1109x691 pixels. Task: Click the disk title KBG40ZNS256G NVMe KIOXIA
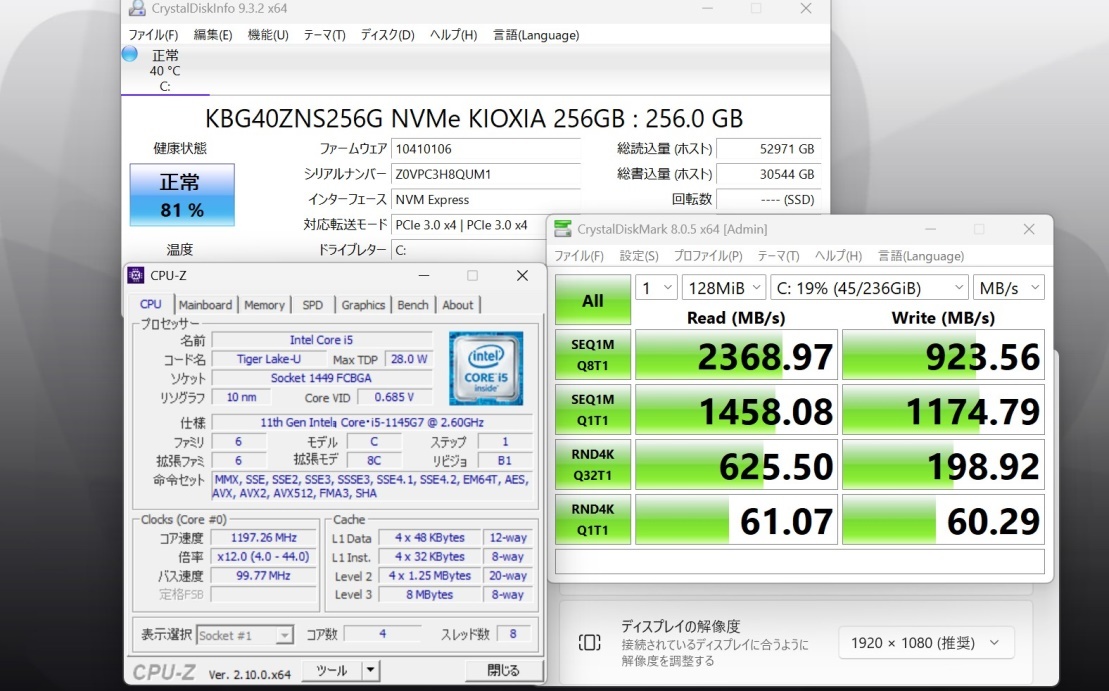474,118
